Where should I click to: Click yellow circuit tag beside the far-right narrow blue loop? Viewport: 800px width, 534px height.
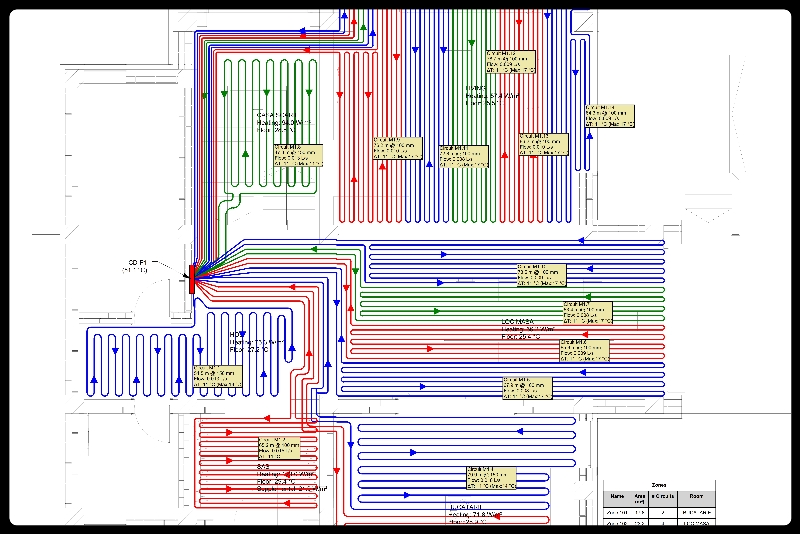(610, 116)
